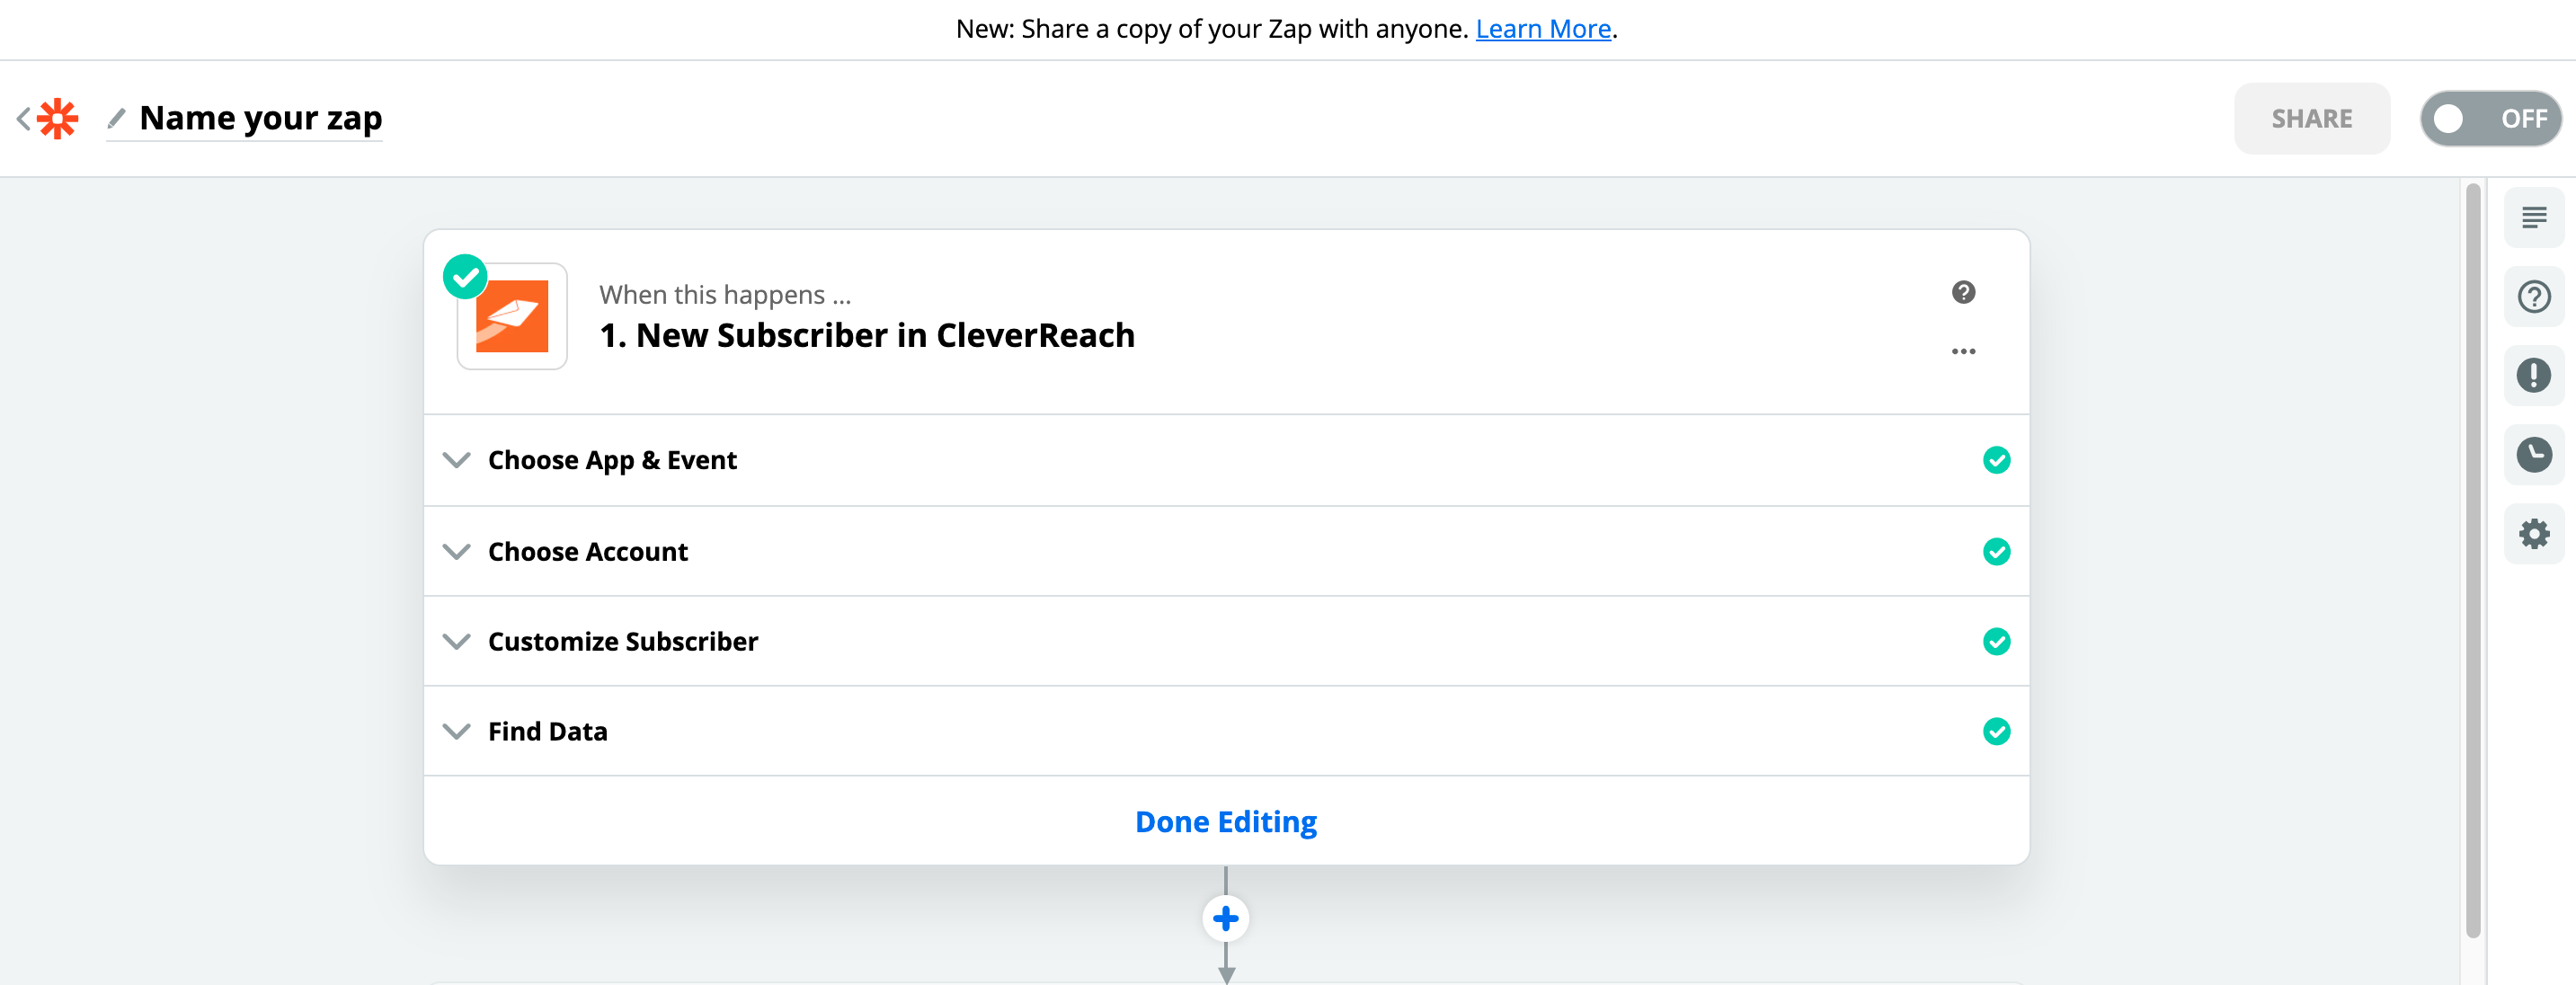2576x985 pixels.
Task: Click the Choose App & Event green checkmark
Action: 1996,460
